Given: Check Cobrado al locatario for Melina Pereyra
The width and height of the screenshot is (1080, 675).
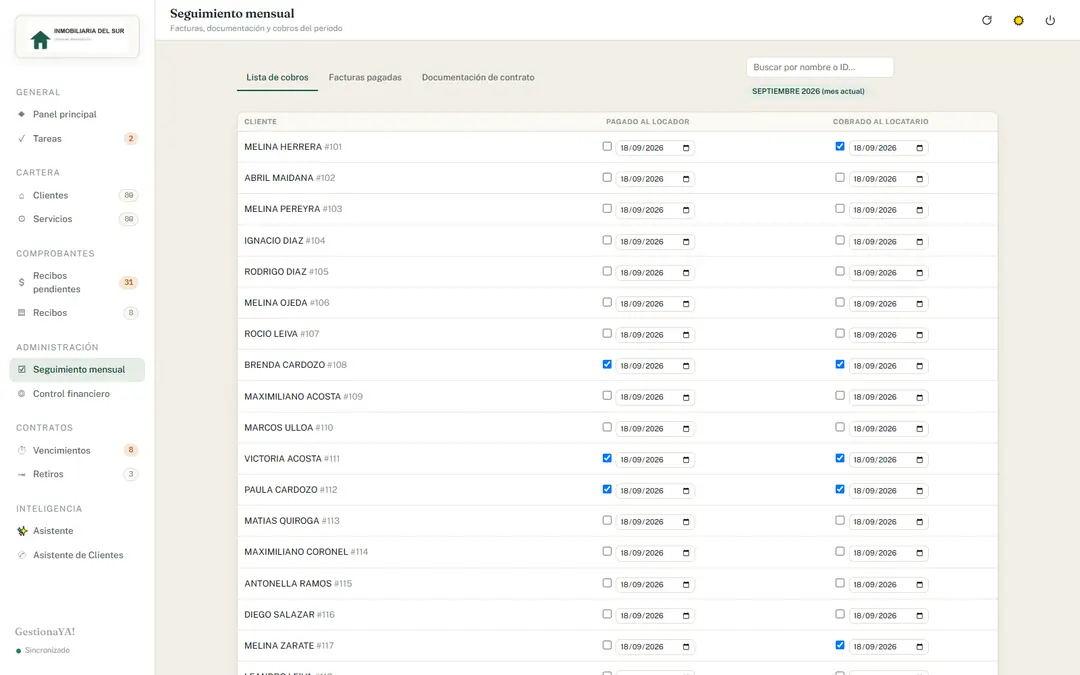Looking at the screenshot, I should tap(840, 208).
